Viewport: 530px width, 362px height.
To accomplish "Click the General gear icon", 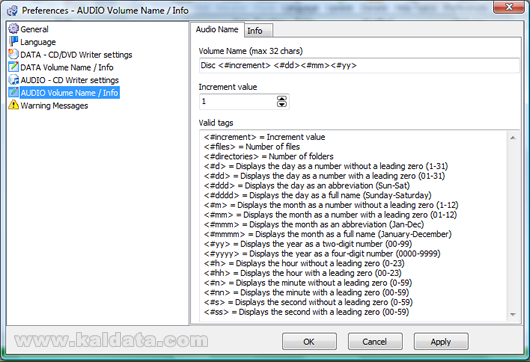I will (14, 29).
